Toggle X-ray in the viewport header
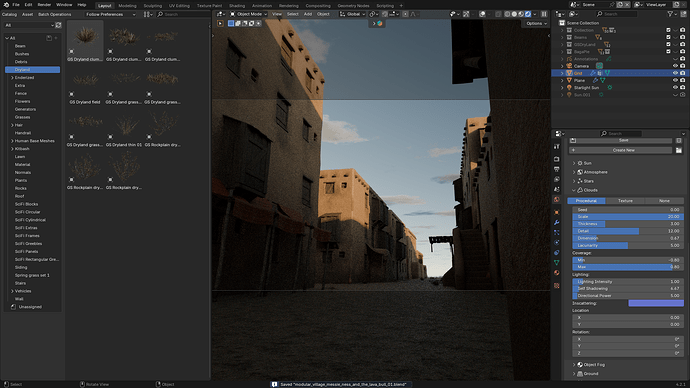The image size is (690, 388). coord(498,14)
